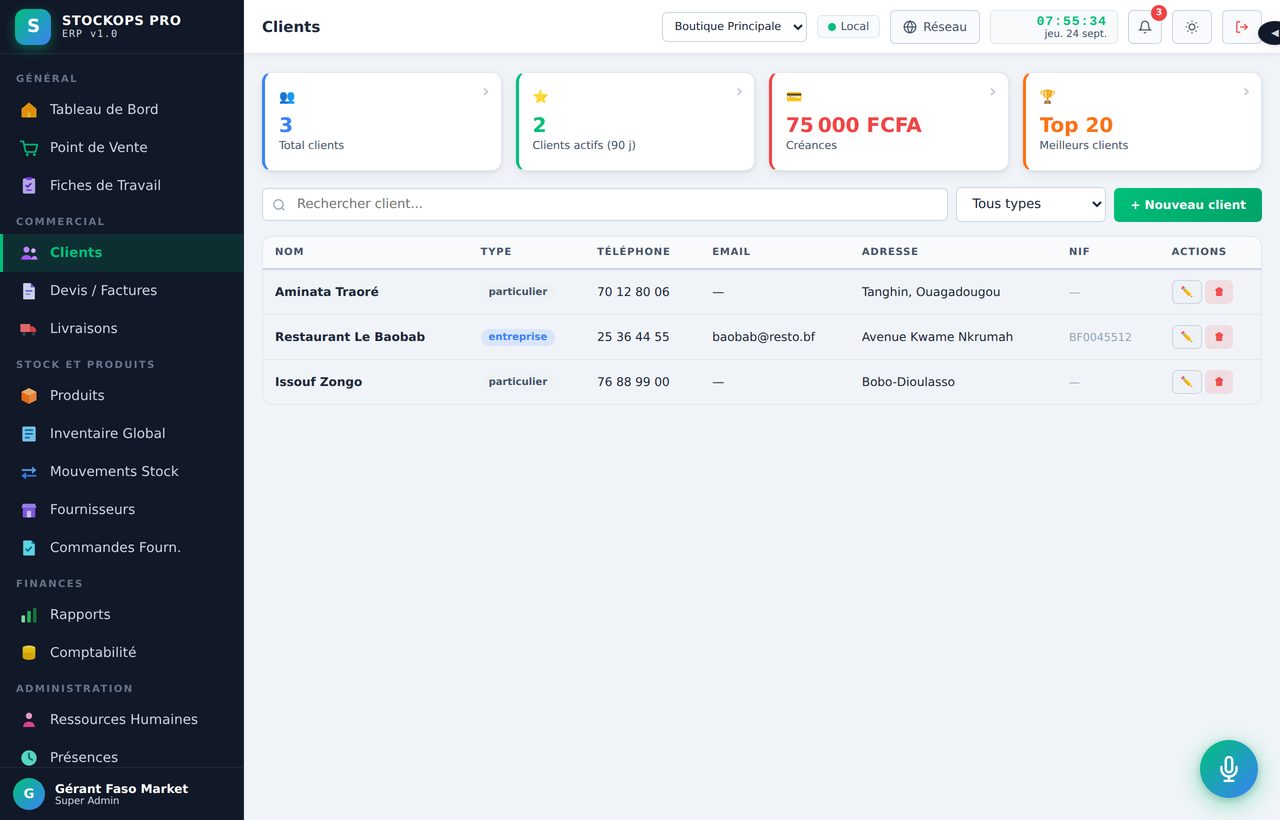Open the Boutique Principale store dropdown
Screen dimensions: 1280x820
click(x=734, y=27)
